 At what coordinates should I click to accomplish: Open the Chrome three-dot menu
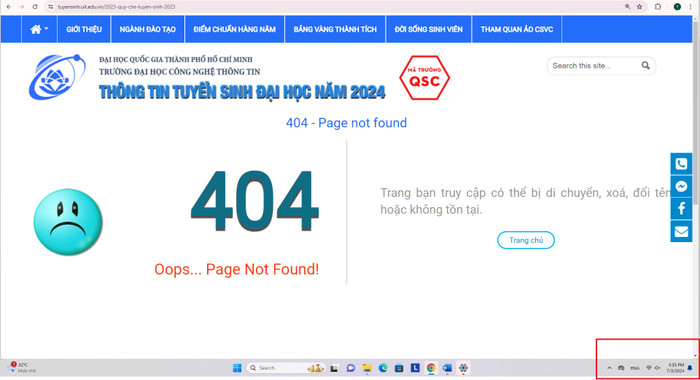(x=690, y=7)
